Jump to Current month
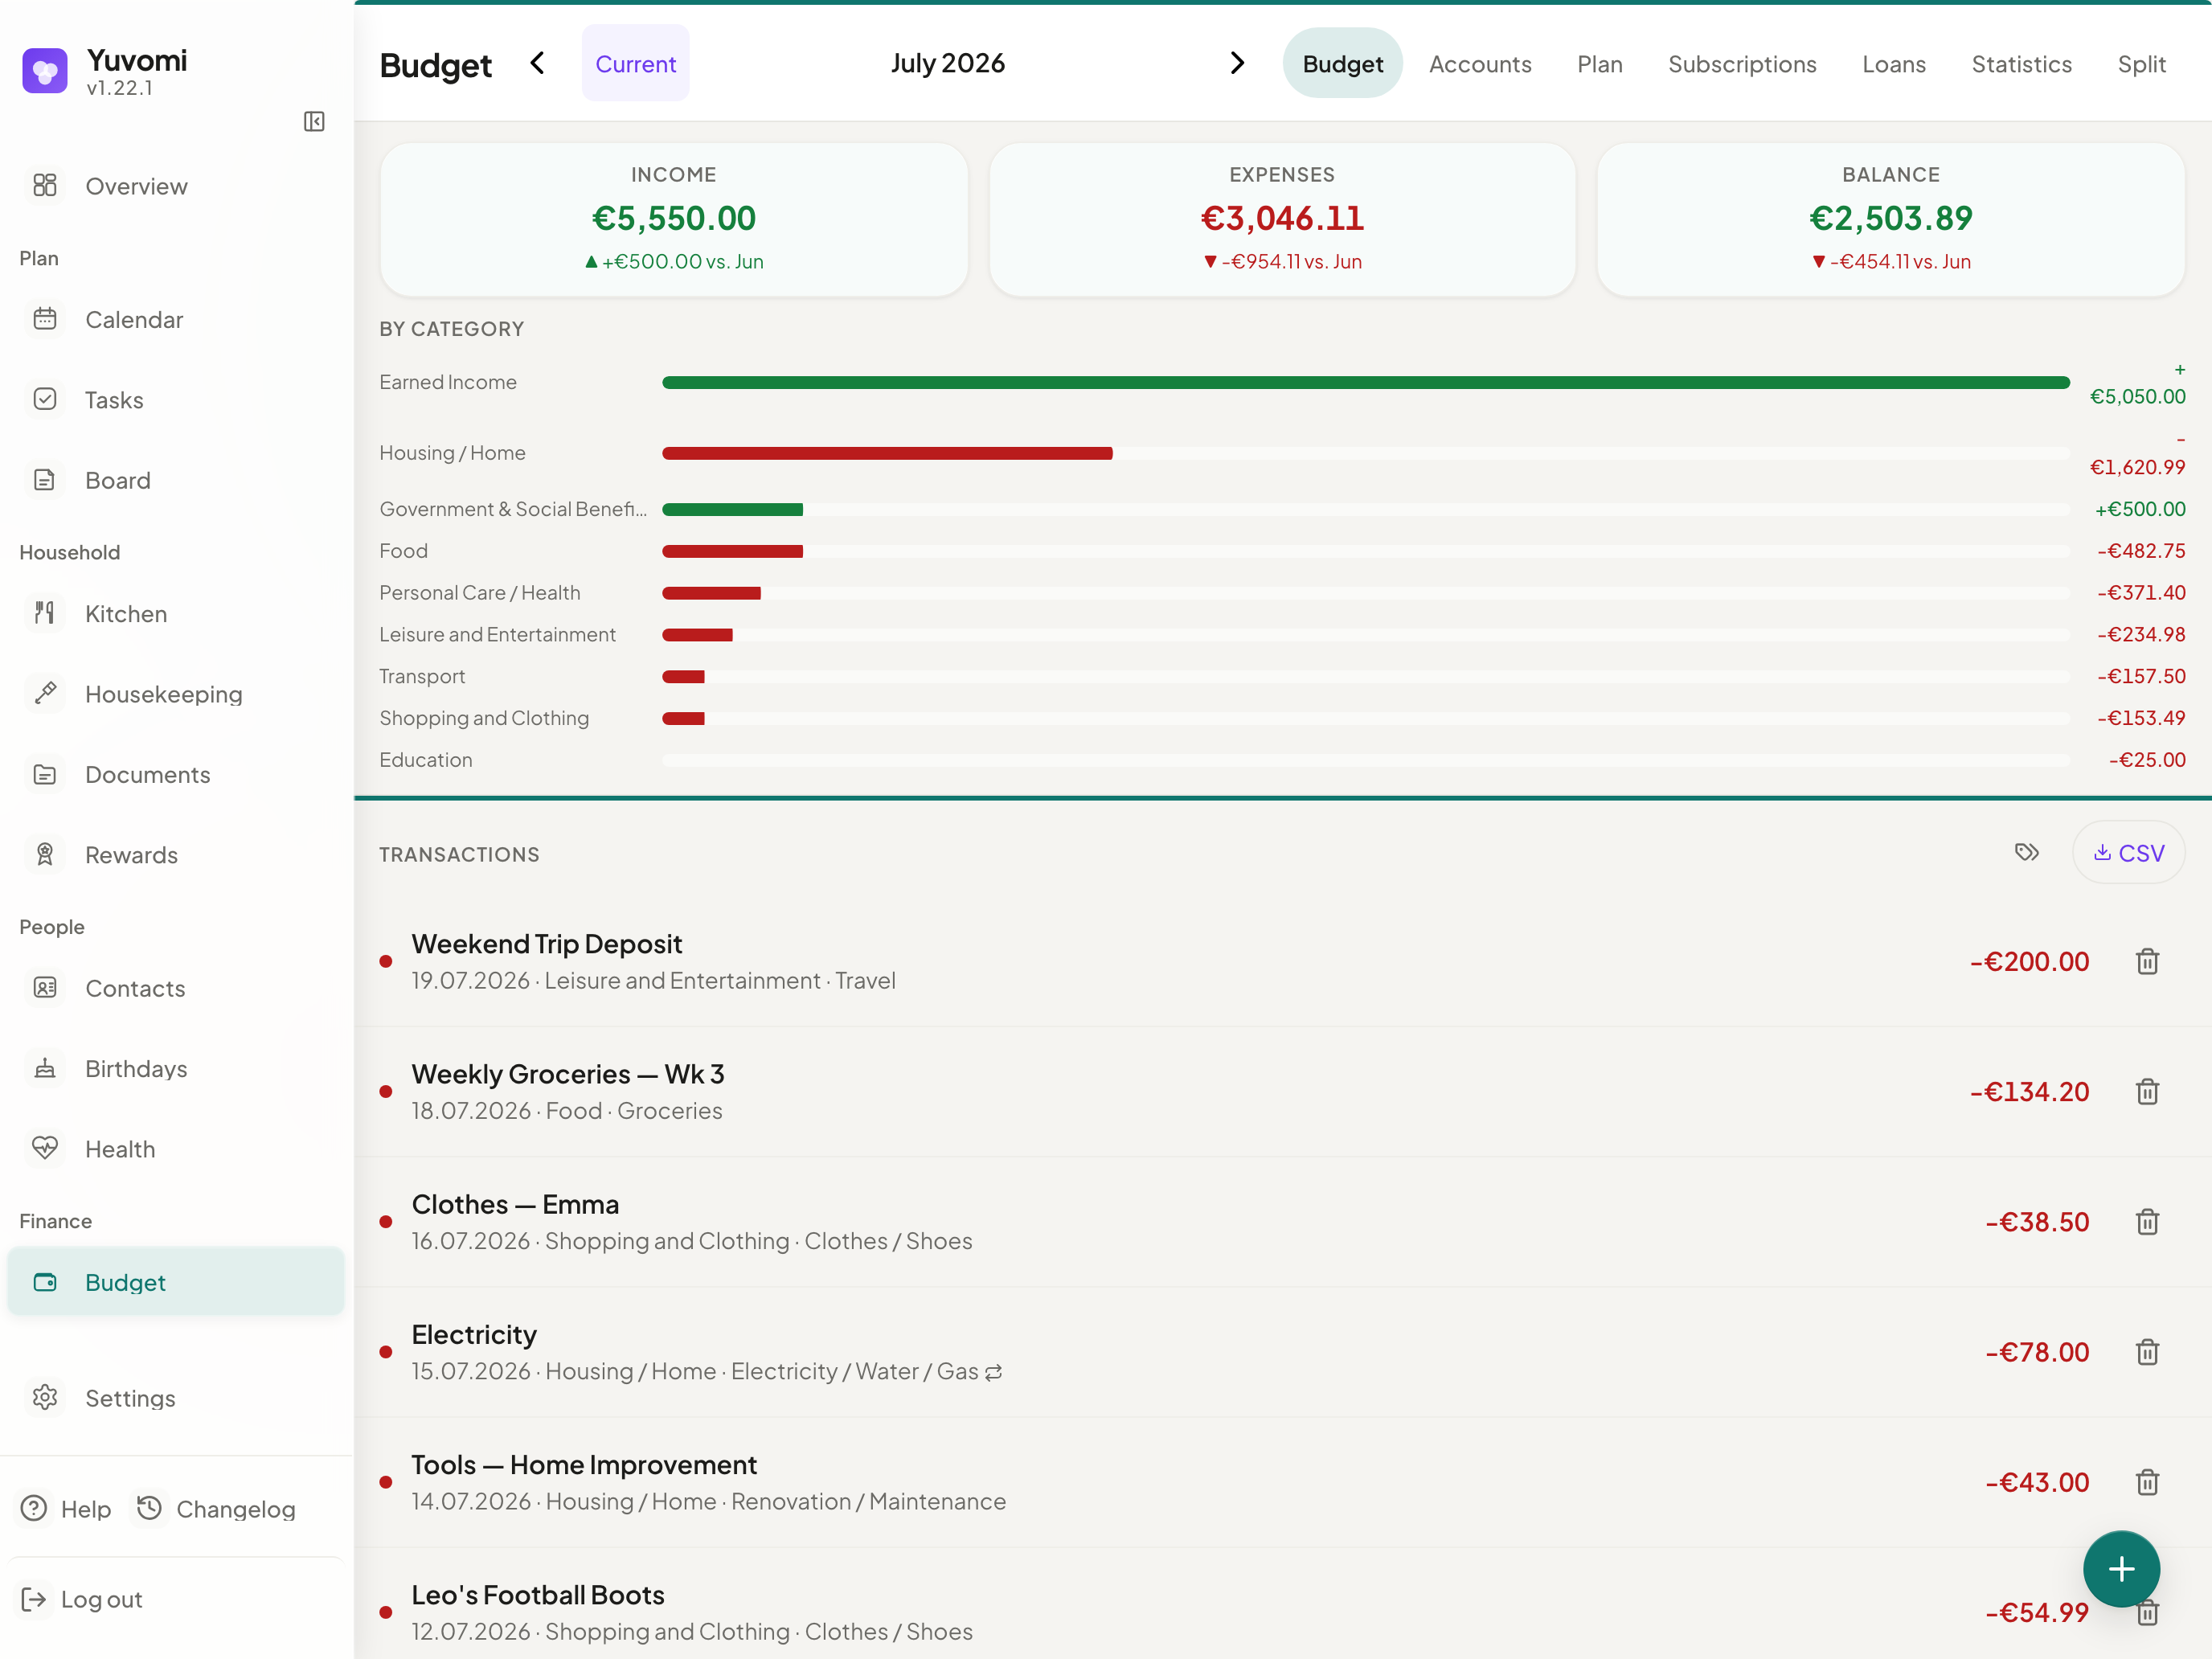This screenshot has height=1659, width=2212. [635, 63]
